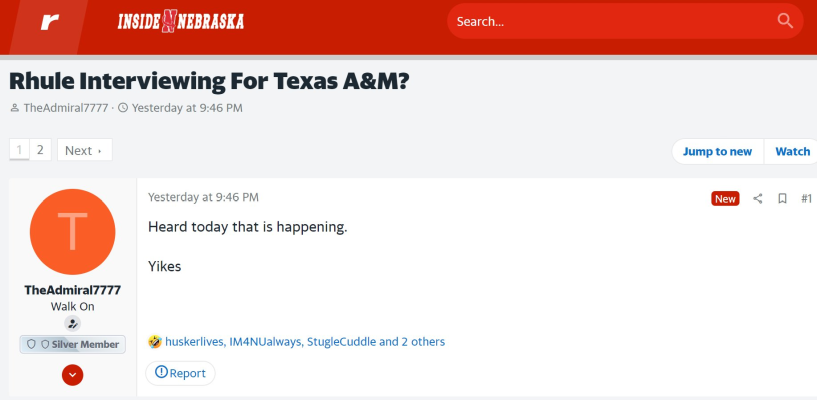Viewport: 817px width, 400px height.
Task: Focus the Search input field
Action: point(612,21)
